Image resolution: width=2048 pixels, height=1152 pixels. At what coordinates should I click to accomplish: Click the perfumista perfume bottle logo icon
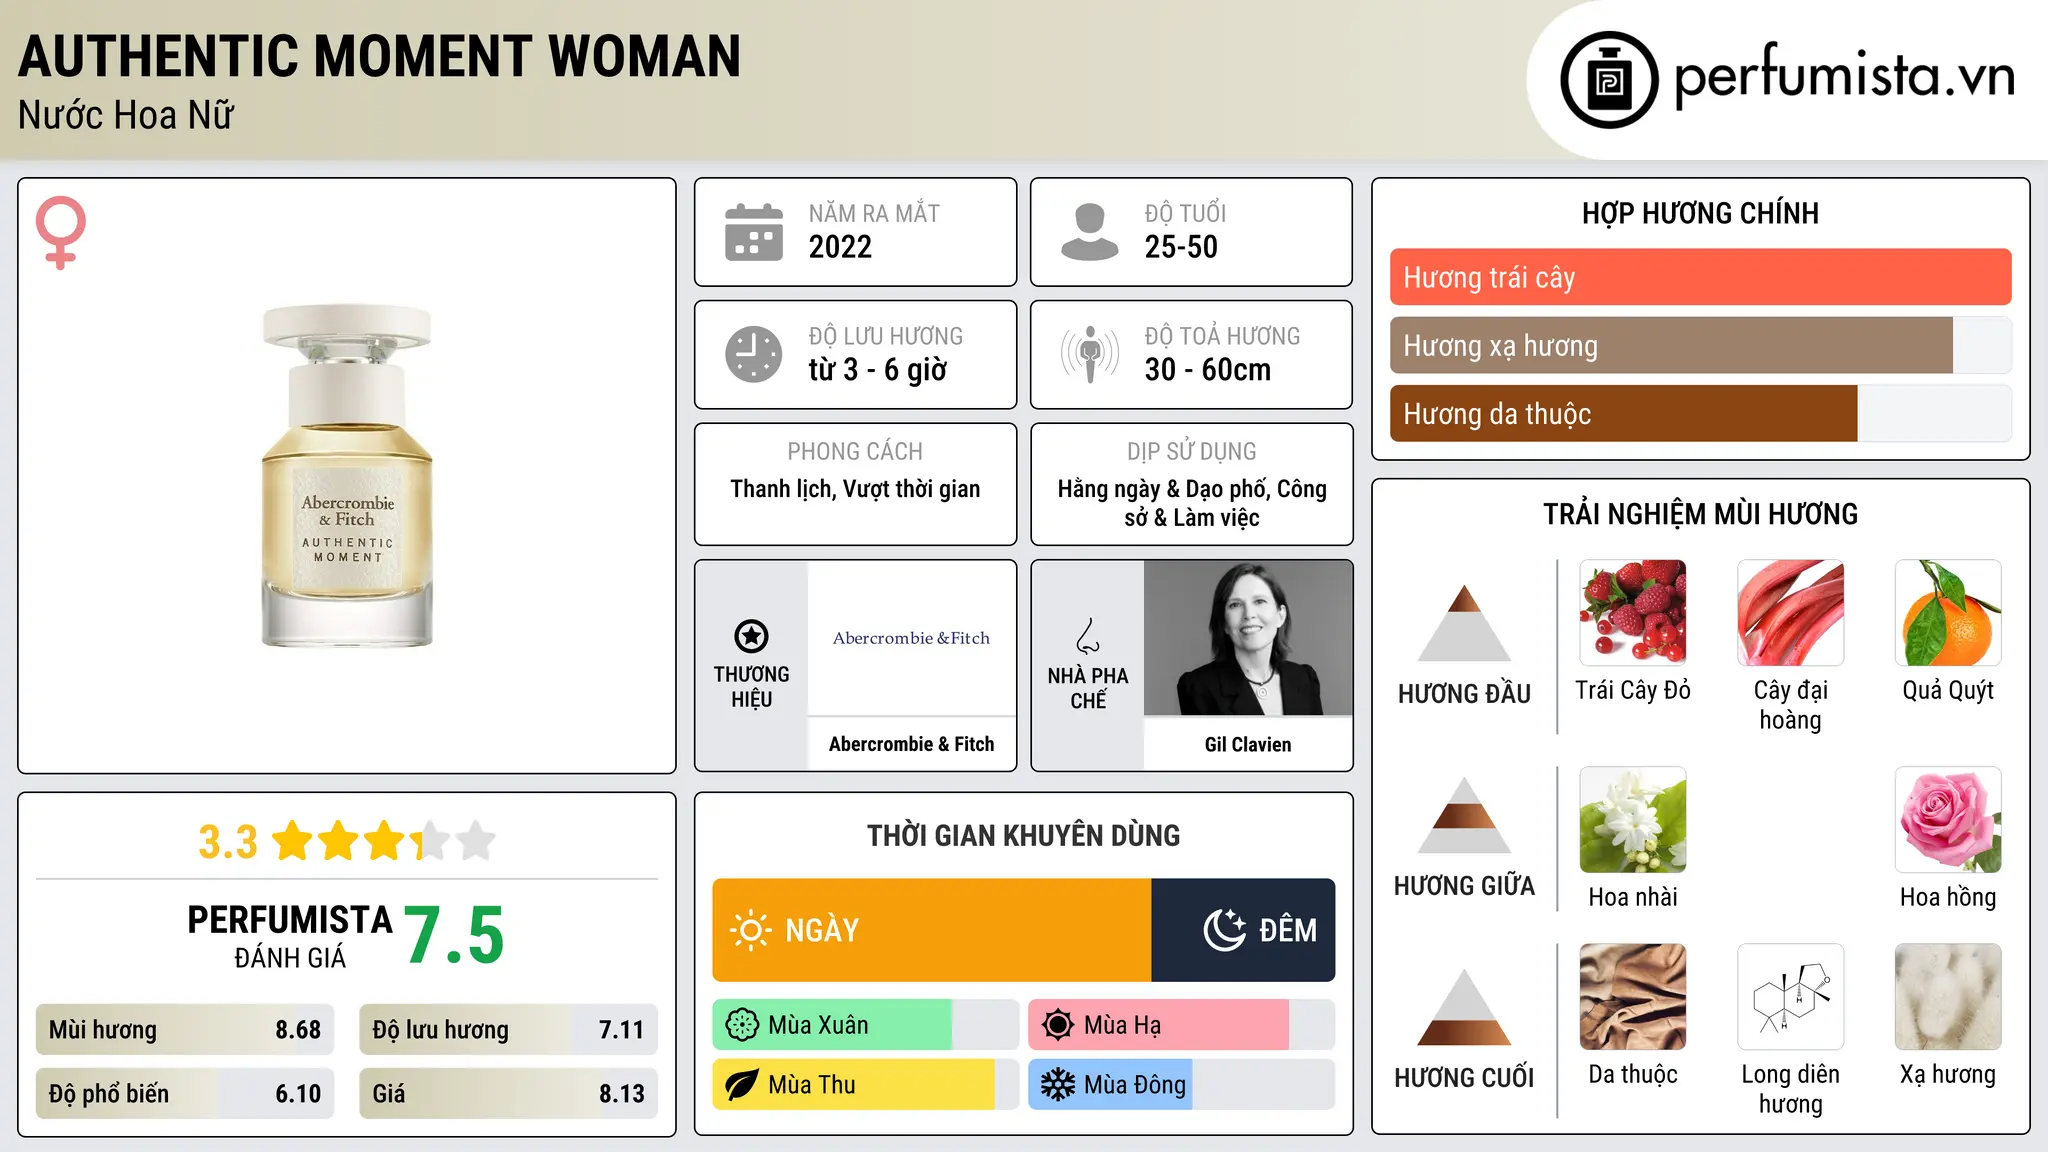(1609, 80)
